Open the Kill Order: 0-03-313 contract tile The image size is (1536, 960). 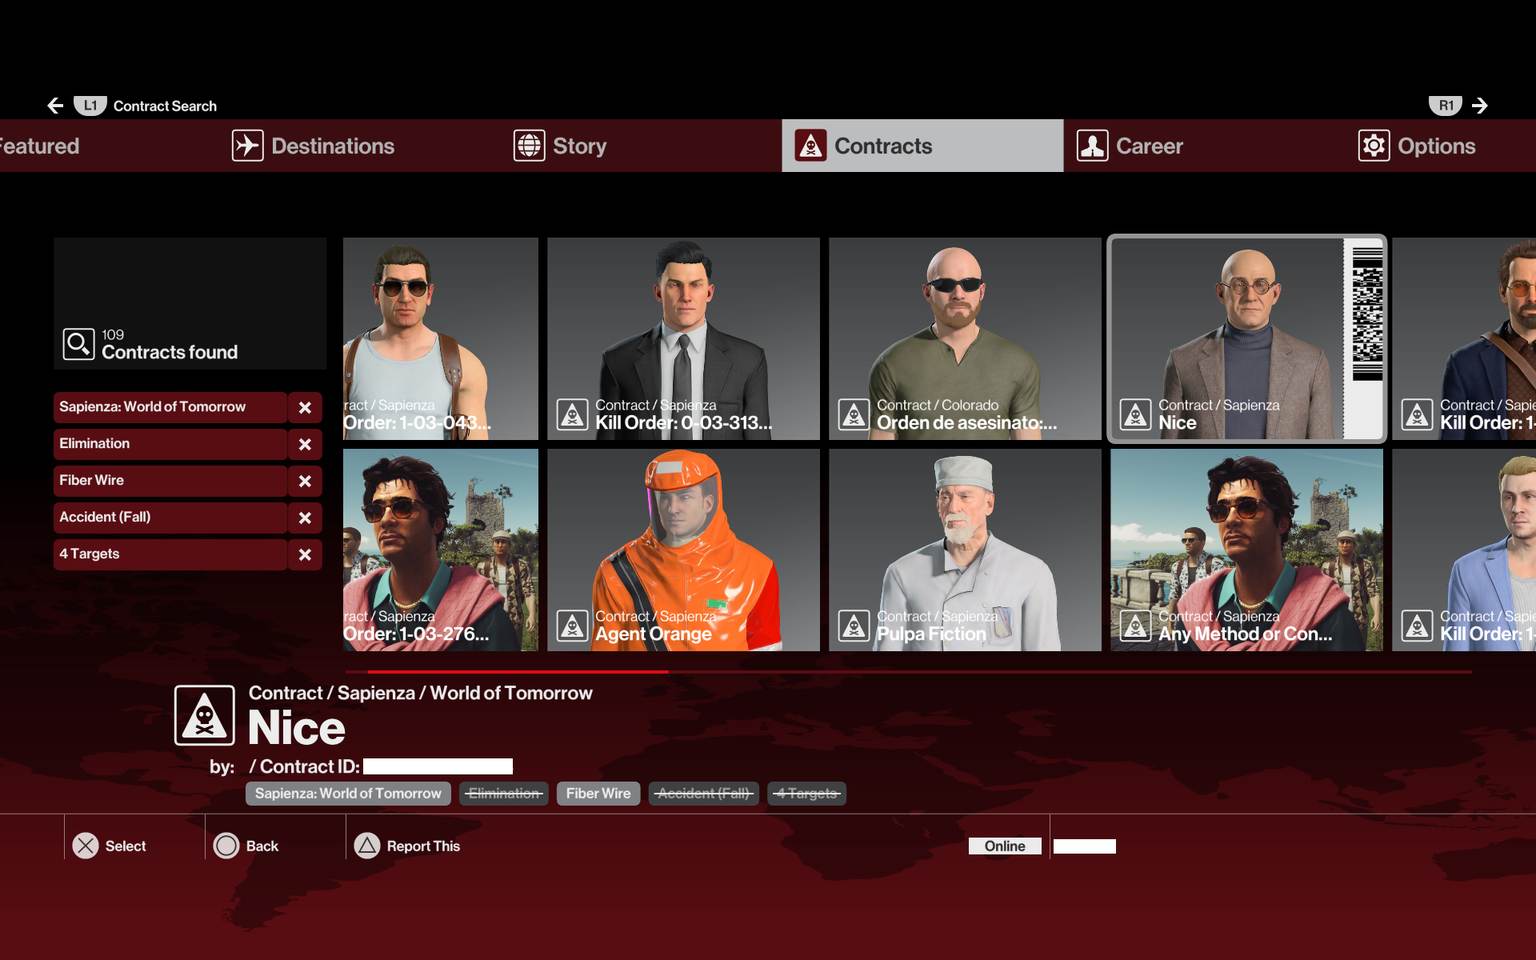tap(683, 339)
